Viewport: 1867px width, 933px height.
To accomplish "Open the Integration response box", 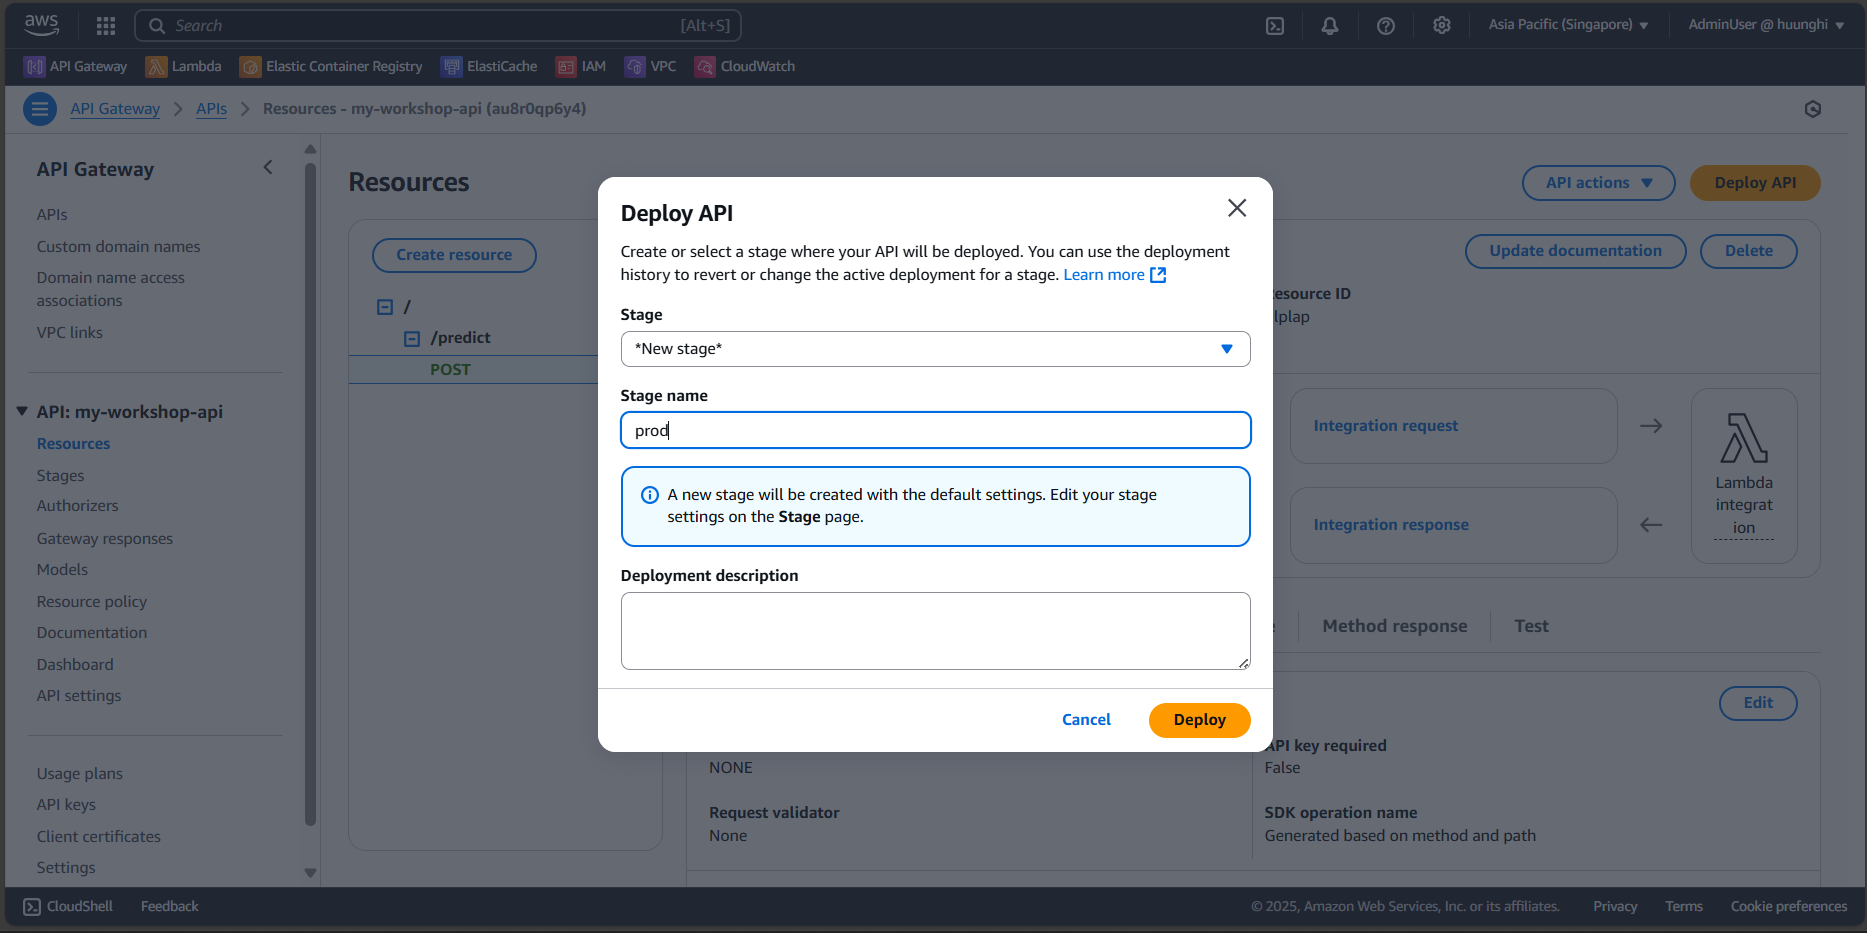I will pos(1453,525).
